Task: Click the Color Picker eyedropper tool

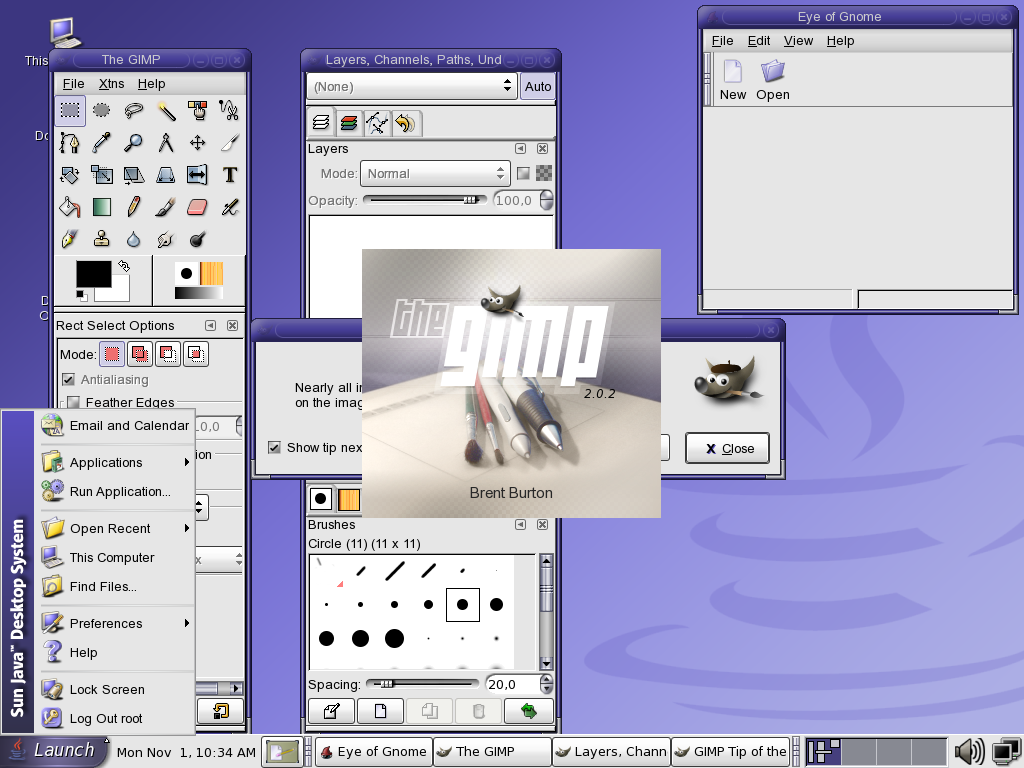Action: coord(101,143)
